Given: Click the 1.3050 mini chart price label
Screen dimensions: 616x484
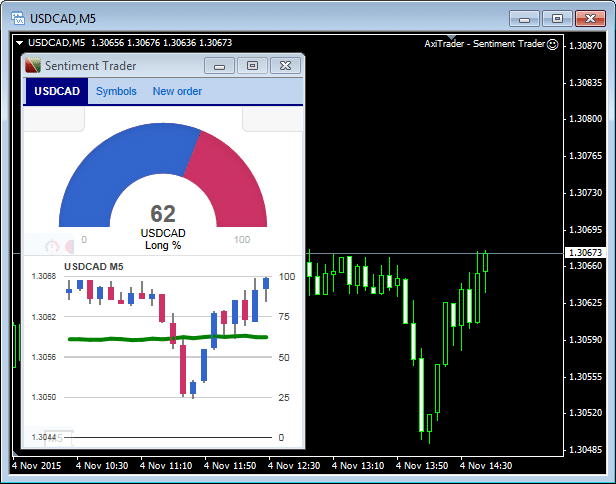Looking at the screenshot, I should 44,397.
